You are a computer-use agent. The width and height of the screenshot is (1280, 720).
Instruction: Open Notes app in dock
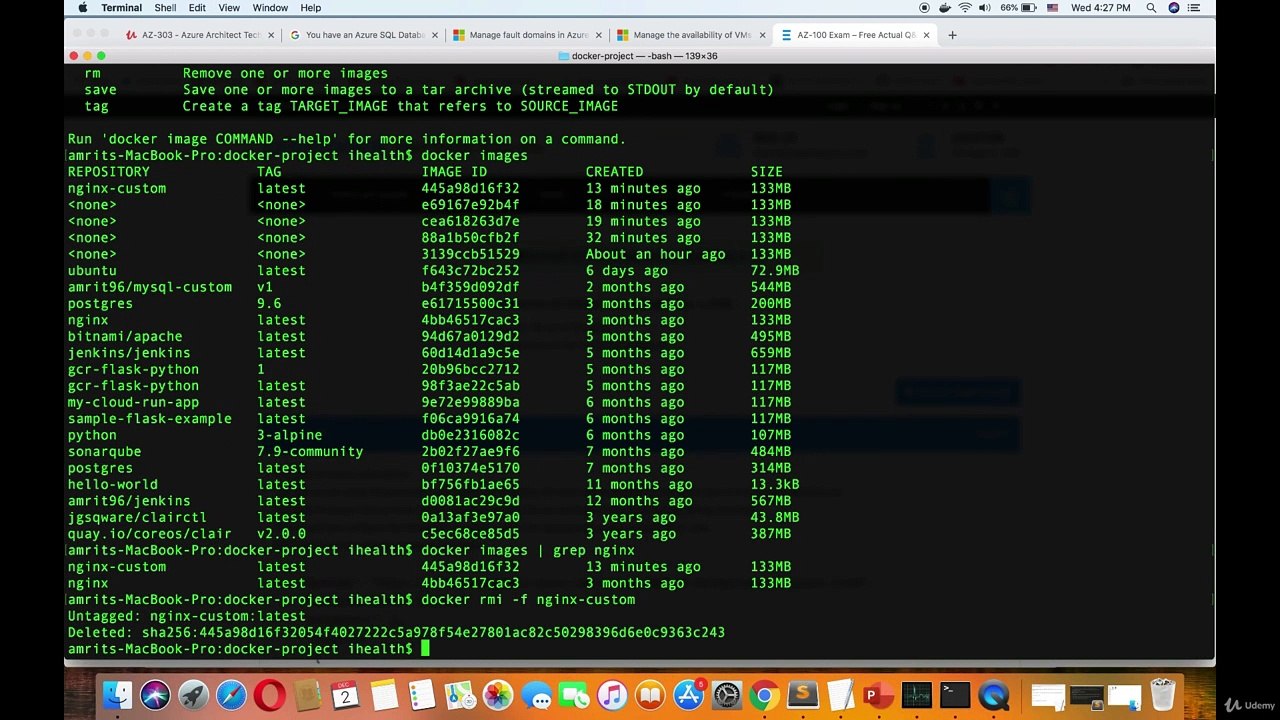point(384,695)
